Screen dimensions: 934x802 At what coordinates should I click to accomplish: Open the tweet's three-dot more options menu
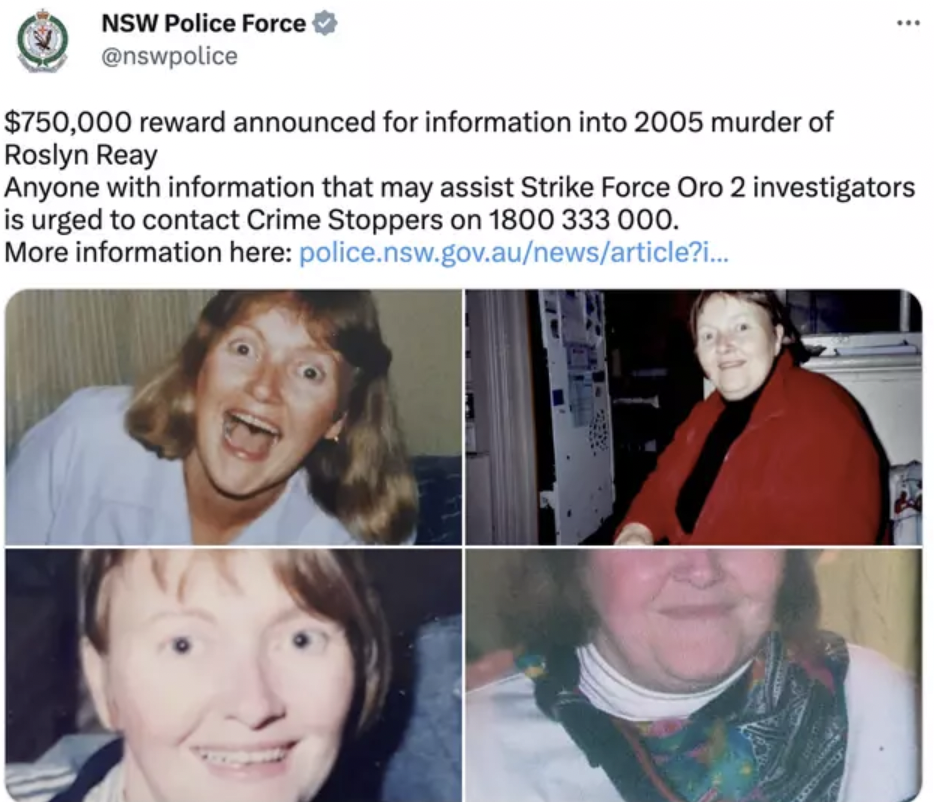pyautogui.click(x=908, y=23)
